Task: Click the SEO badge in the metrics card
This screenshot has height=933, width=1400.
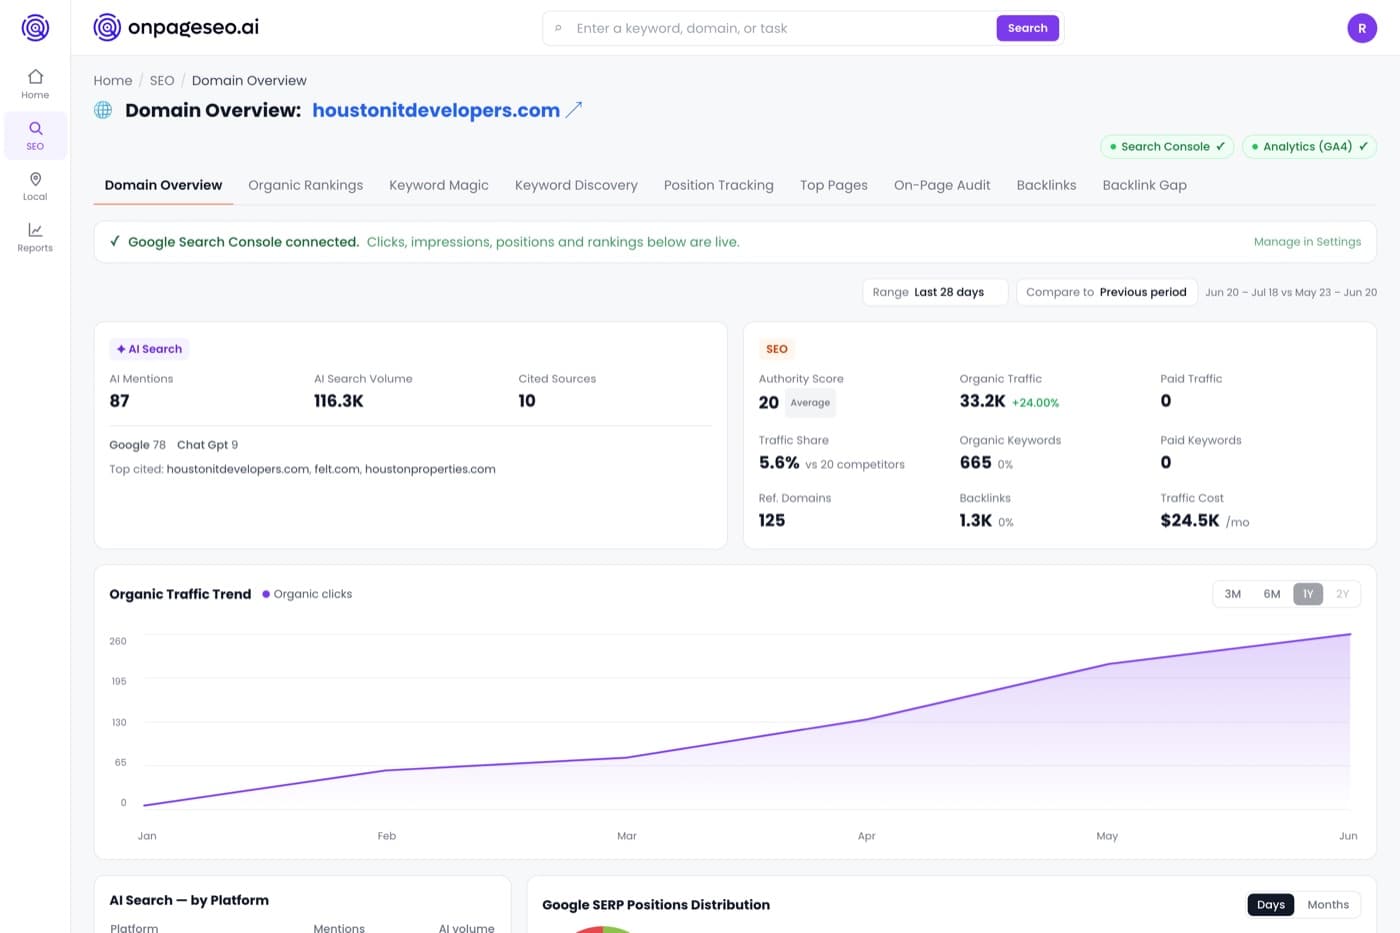Action: (776, 349)
